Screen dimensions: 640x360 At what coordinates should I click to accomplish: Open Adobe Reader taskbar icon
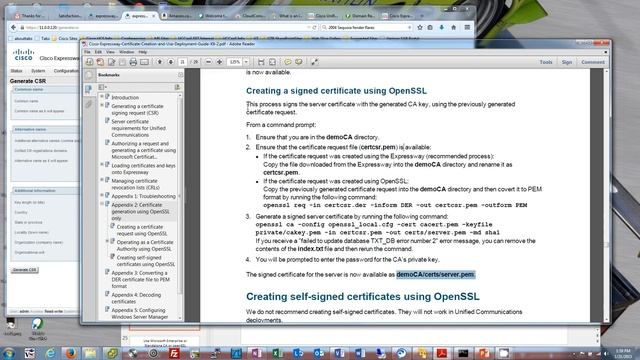(442, 353)
